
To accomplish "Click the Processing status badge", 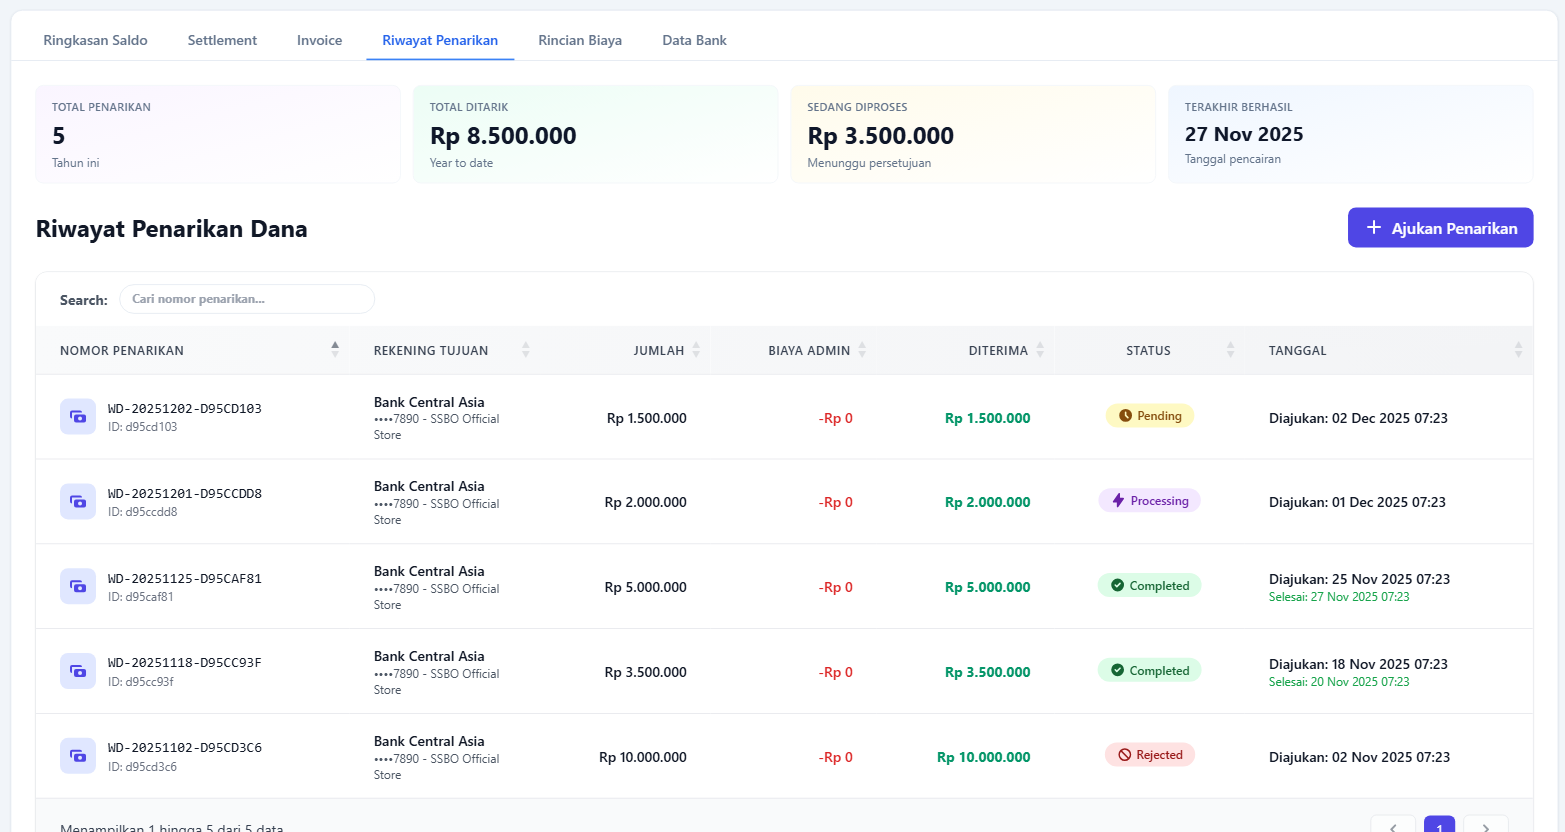I will point(1149,501).
